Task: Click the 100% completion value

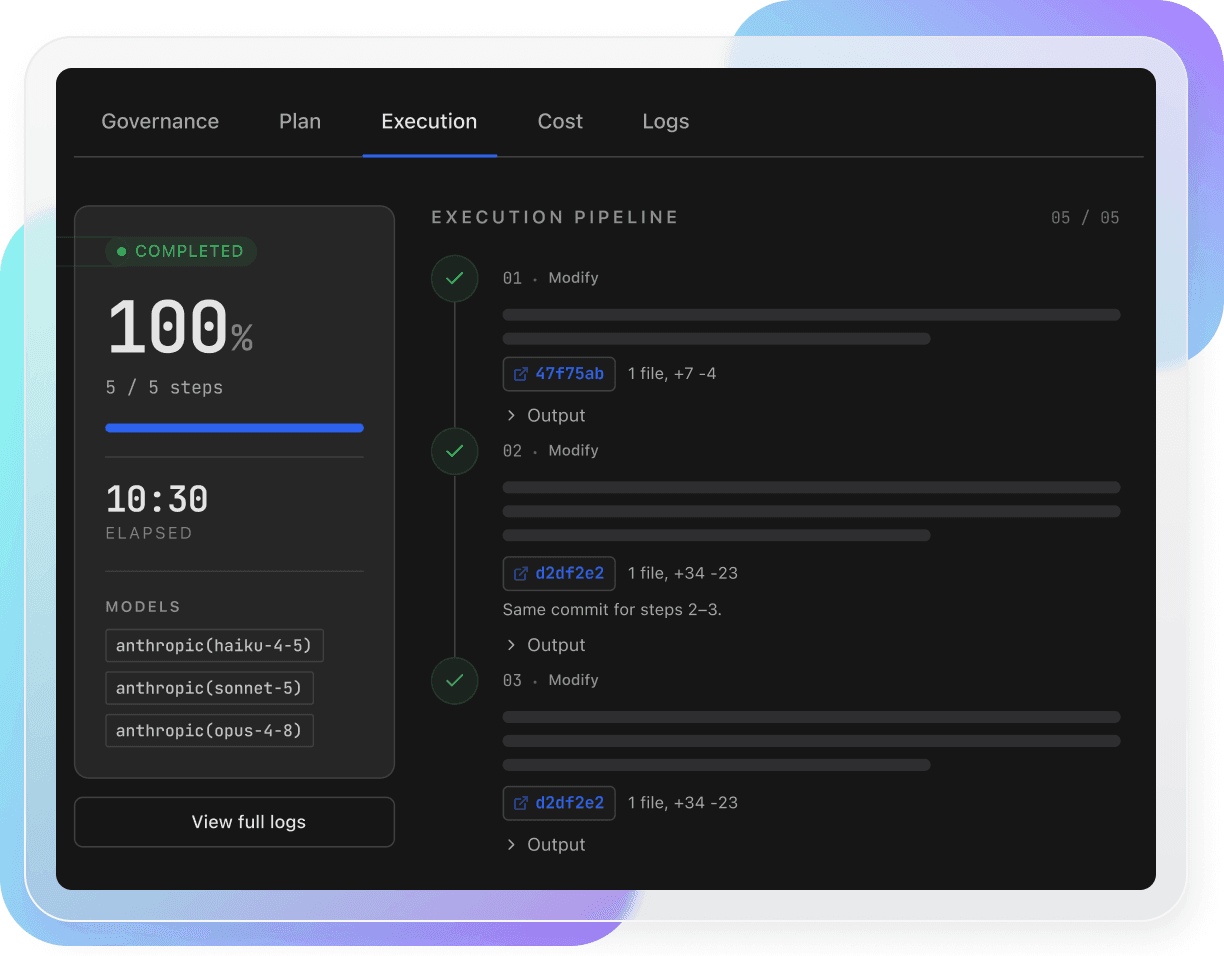Action: [x=180, y=328]
